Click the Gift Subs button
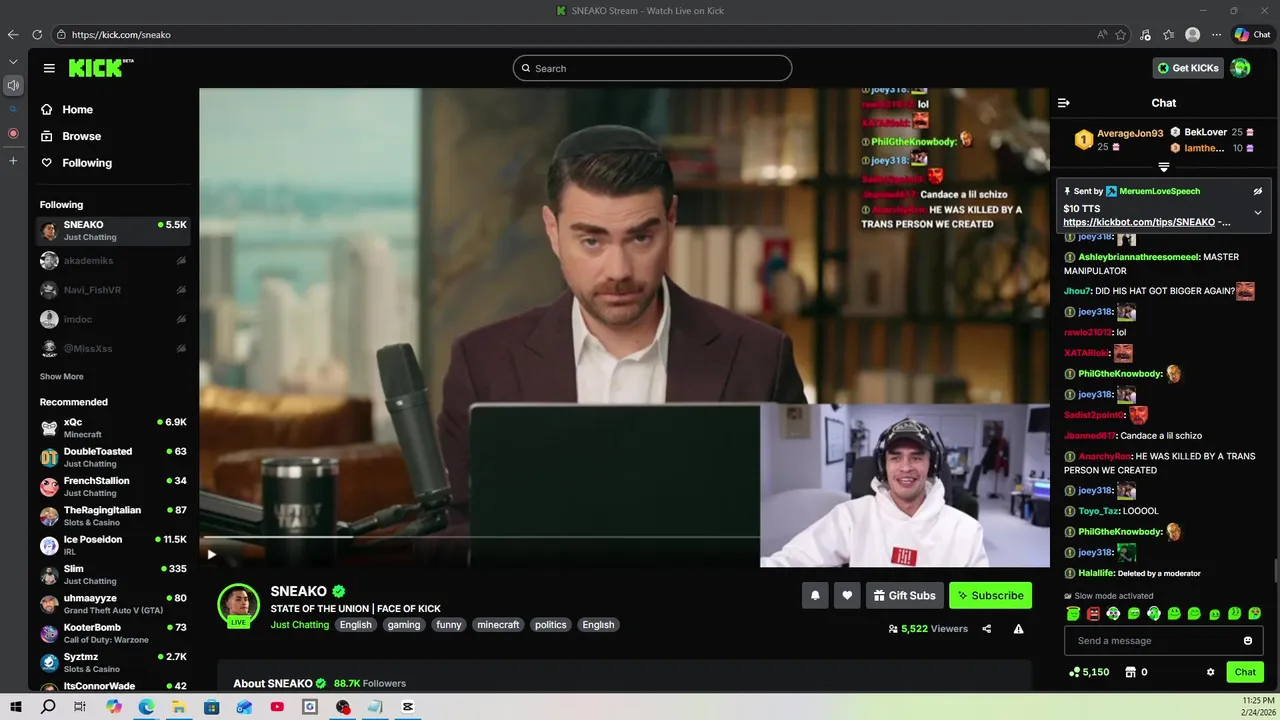This screenshot has width=1280, height=720. point(905,595)
